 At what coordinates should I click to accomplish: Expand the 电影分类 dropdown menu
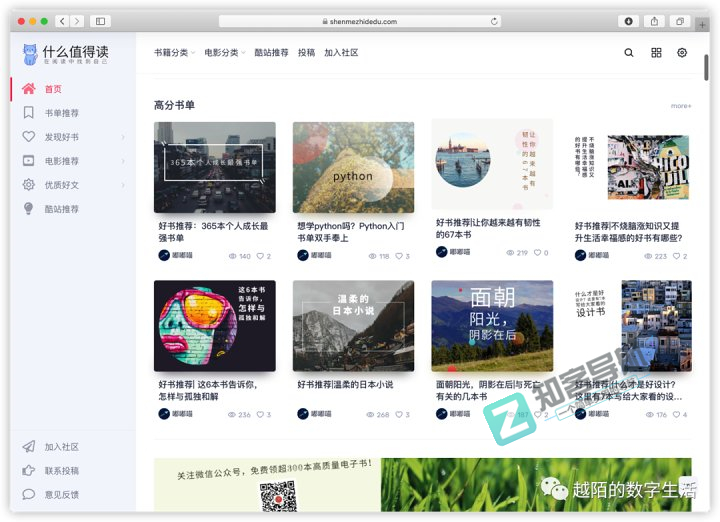tap(224, 53)
